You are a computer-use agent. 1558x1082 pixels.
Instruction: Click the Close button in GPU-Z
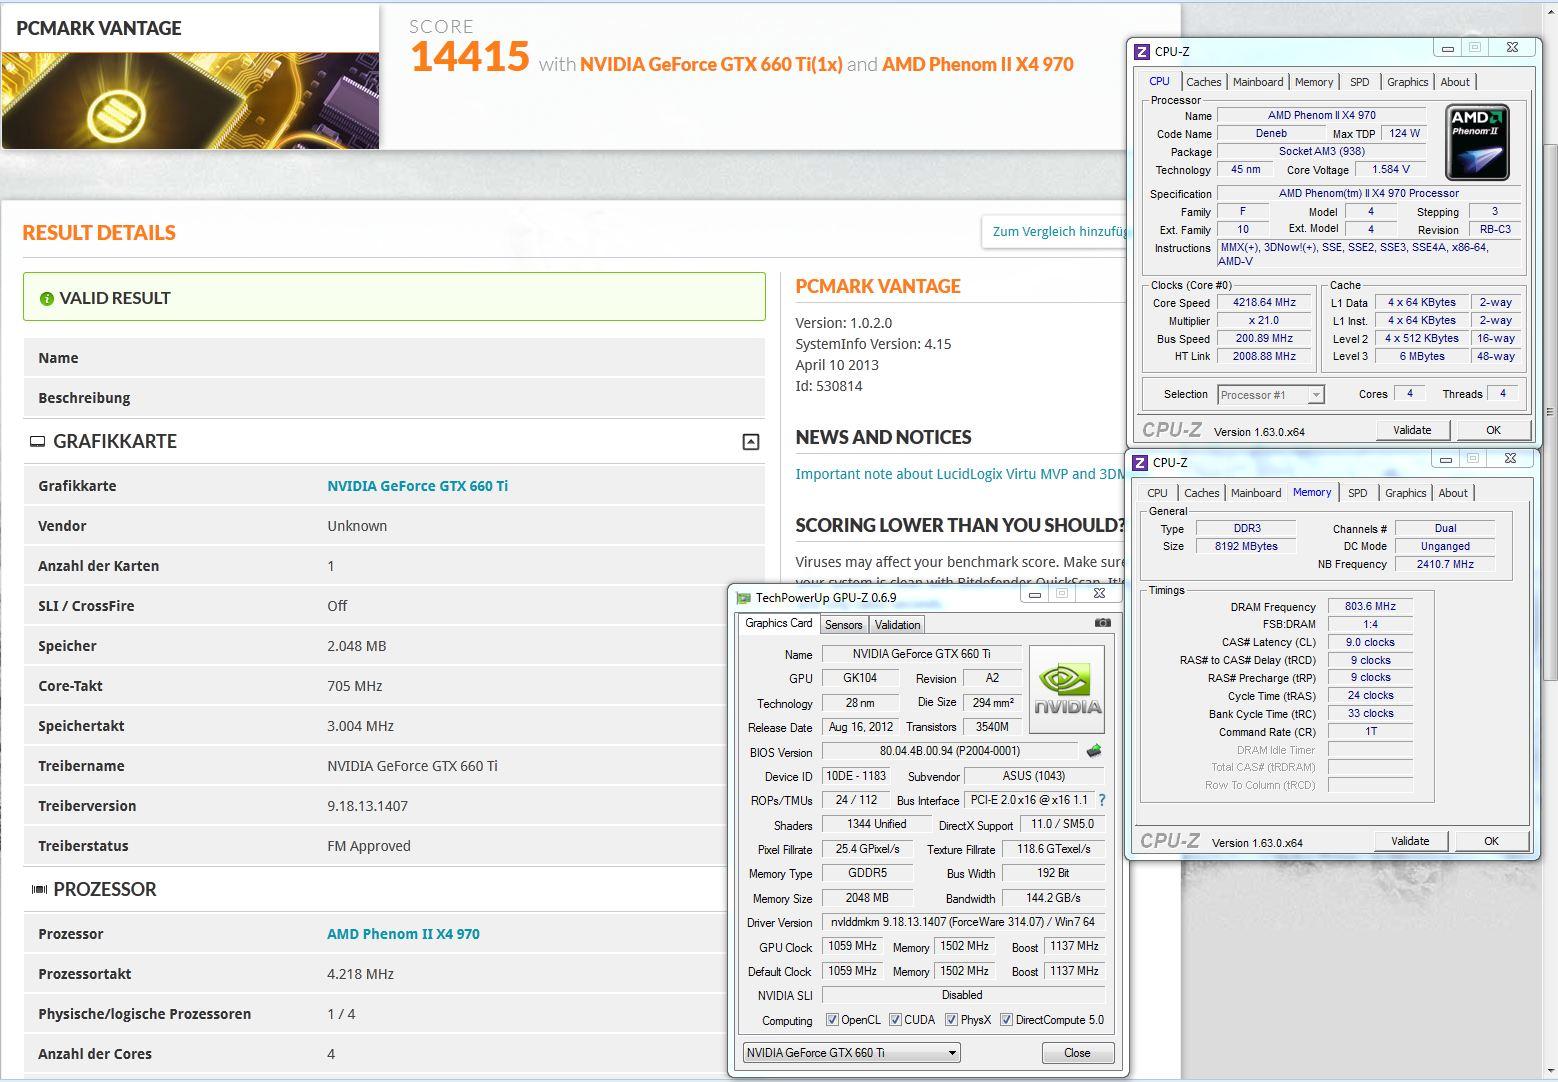[x=1077, y=1053]
